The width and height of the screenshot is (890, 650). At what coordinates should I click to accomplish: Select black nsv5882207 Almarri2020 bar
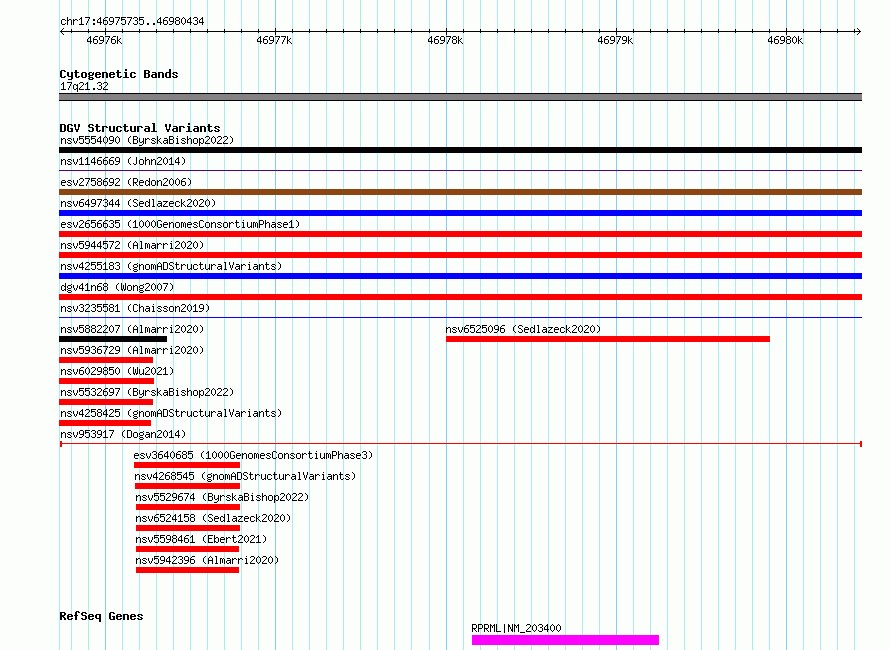tap(113, 339)
